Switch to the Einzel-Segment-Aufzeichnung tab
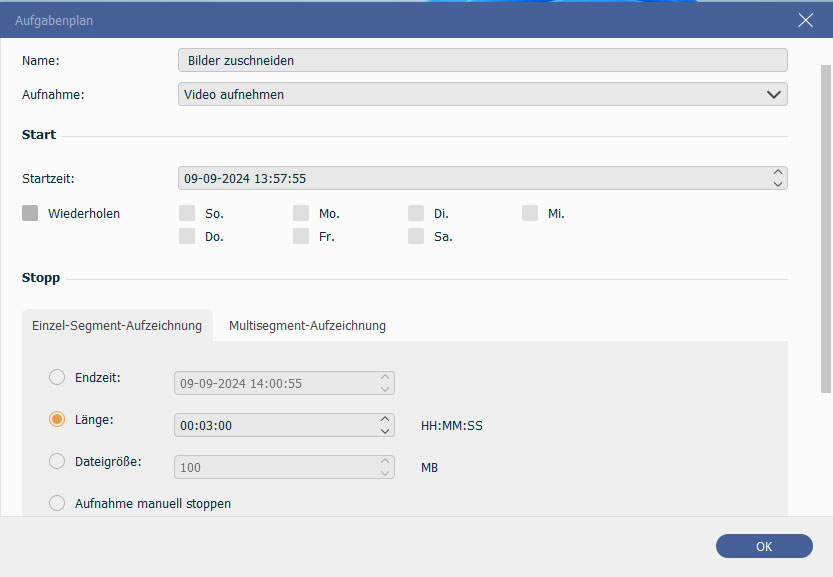The width and height of the screenshot is (833, 577). pyautogui.click(x=117, y=325)
